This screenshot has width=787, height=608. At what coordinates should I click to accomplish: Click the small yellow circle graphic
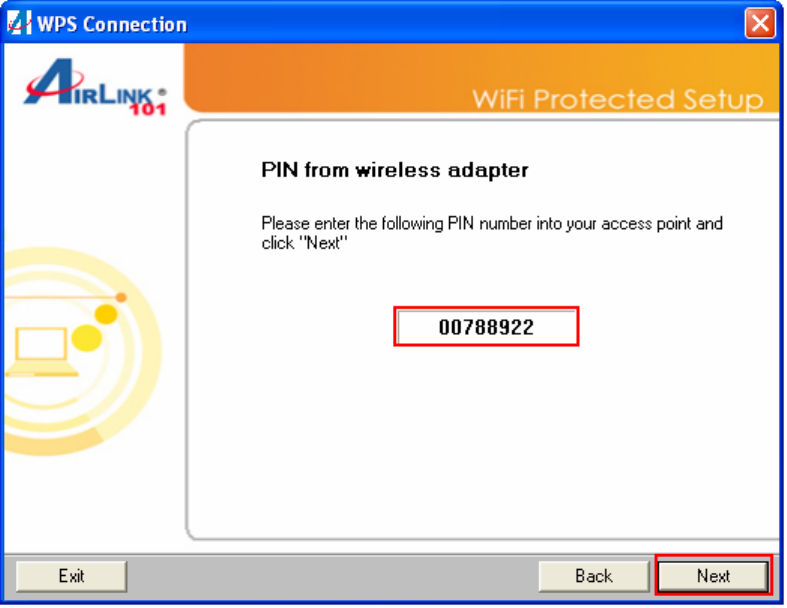tap(106, 314)
